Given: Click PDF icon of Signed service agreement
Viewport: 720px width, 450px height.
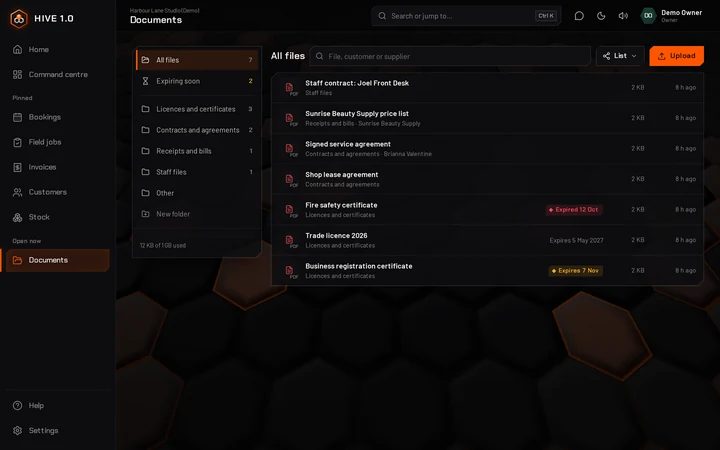Looking at the screenshot, I should pyautogui.click(x=290, y=149).
